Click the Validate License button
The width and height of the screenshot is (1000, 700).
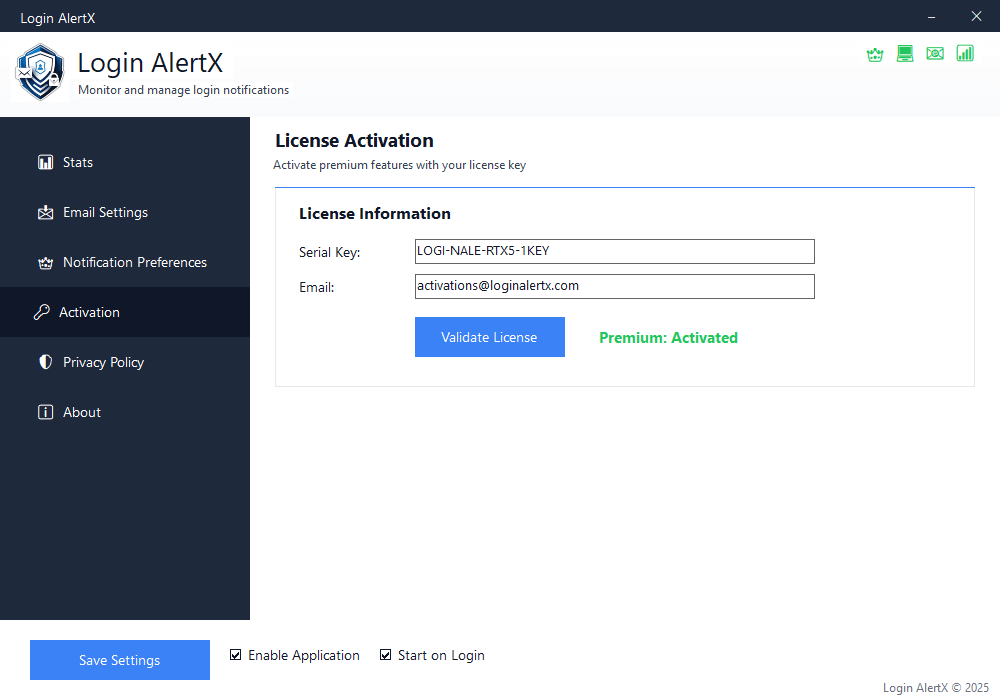pyautogui.click(x=489, y=337)
